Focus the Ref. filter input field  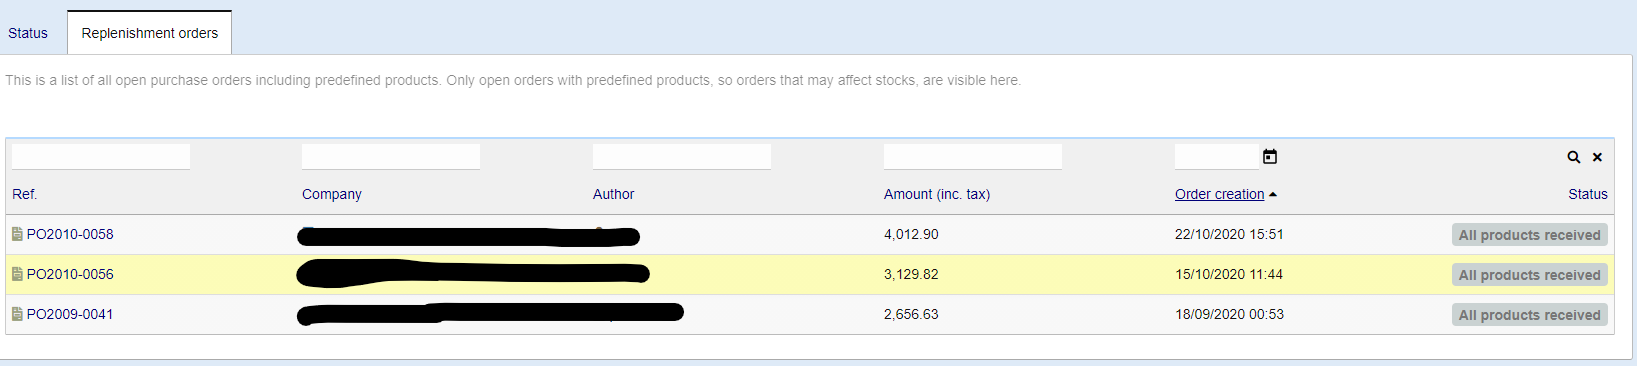[101, 156]
